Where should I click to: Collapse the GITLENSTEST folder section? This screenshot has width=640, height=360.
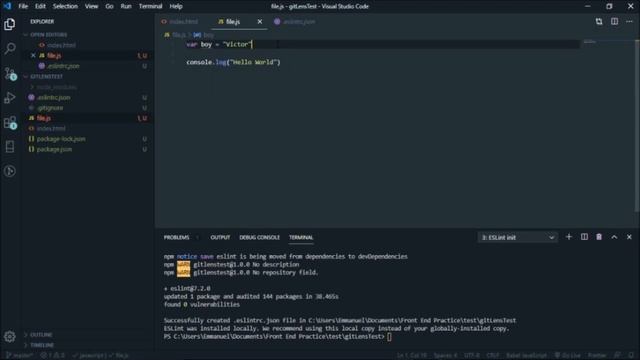[43, 76]
